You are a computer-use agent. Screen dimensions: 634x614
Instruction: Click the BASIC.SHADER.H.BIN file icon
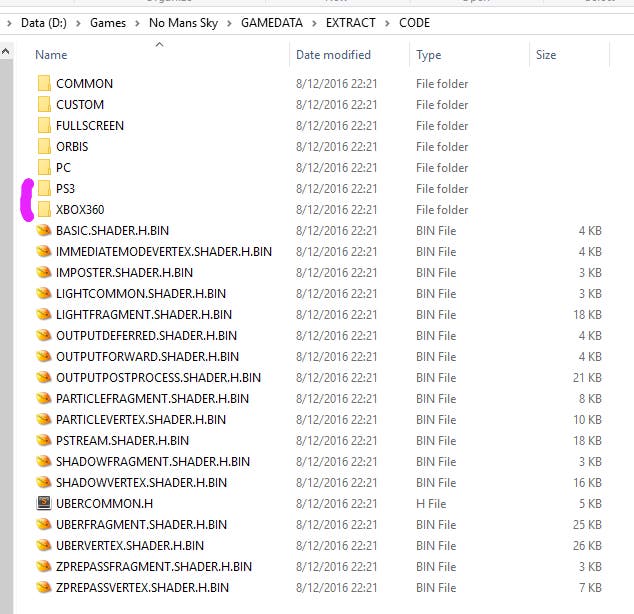point(44,230)
